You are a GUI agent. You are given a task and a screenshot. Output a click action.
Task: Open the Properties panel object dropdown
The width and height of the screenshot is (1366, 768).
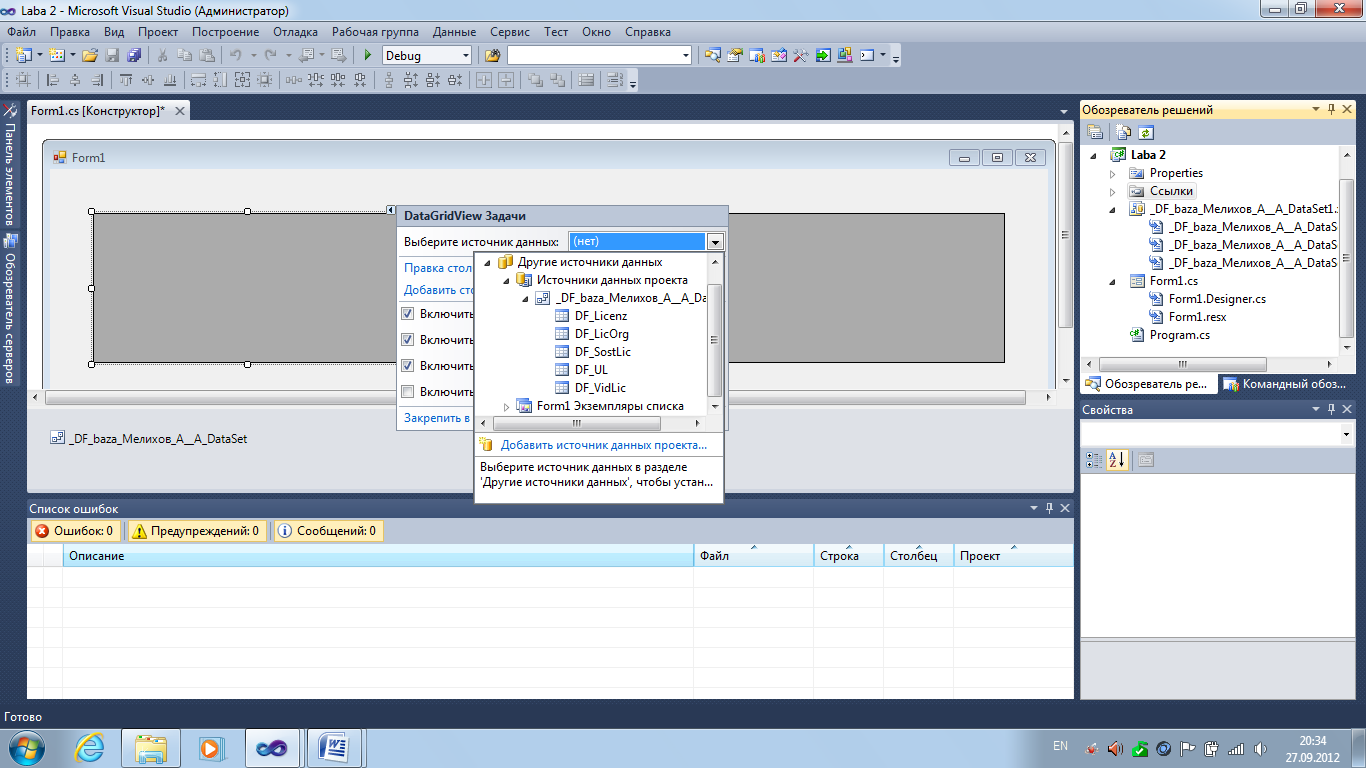click(1346, 435)
